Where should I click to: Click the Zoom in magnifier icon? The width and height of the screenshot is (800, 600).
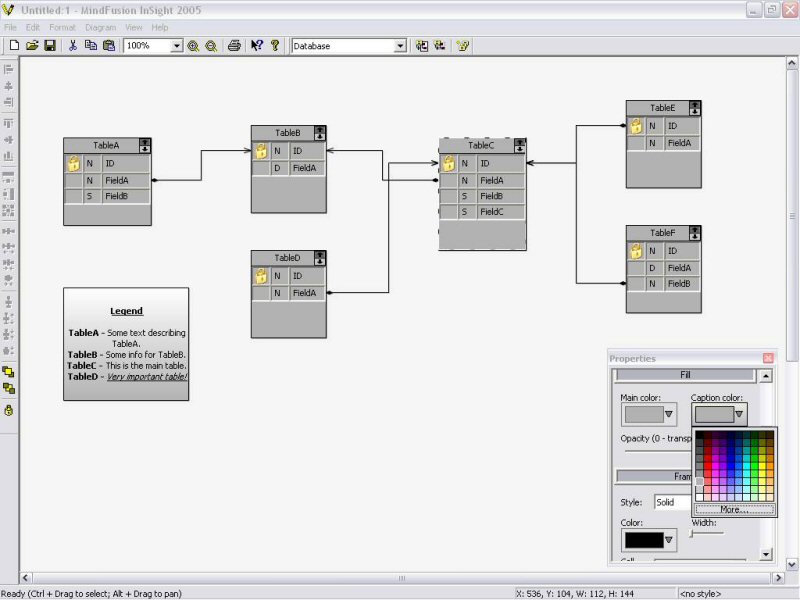[193, 46]
